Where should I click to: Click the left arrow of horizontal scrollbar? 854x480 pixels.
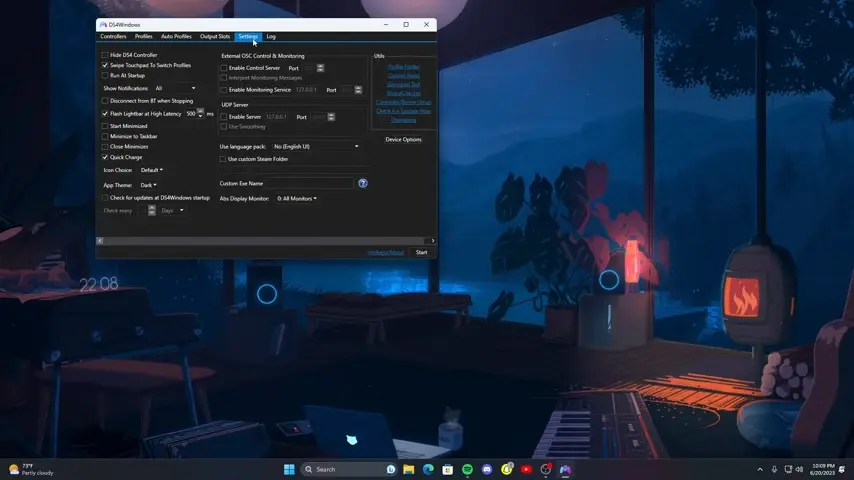pyautogui.click(x=100, y=241)
